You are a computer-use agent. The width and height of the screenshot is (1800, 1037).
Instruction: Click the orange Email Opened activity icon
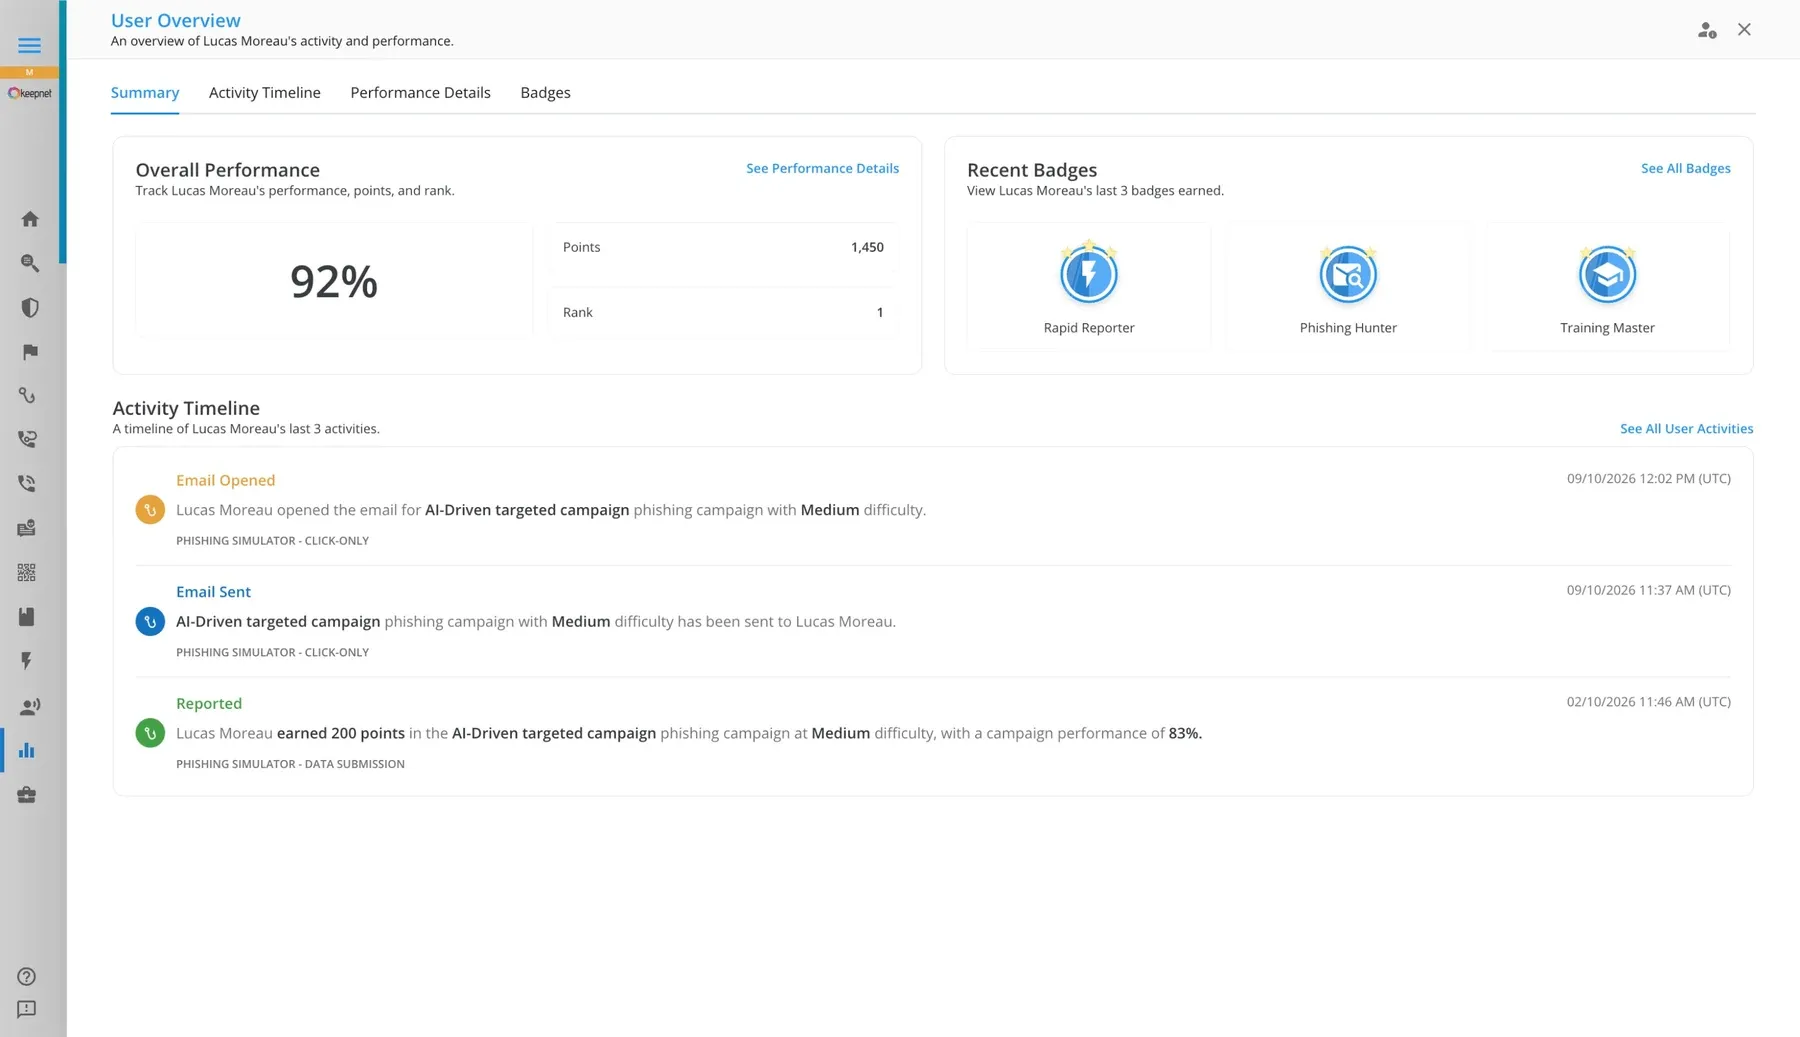[x=150, y=510]
